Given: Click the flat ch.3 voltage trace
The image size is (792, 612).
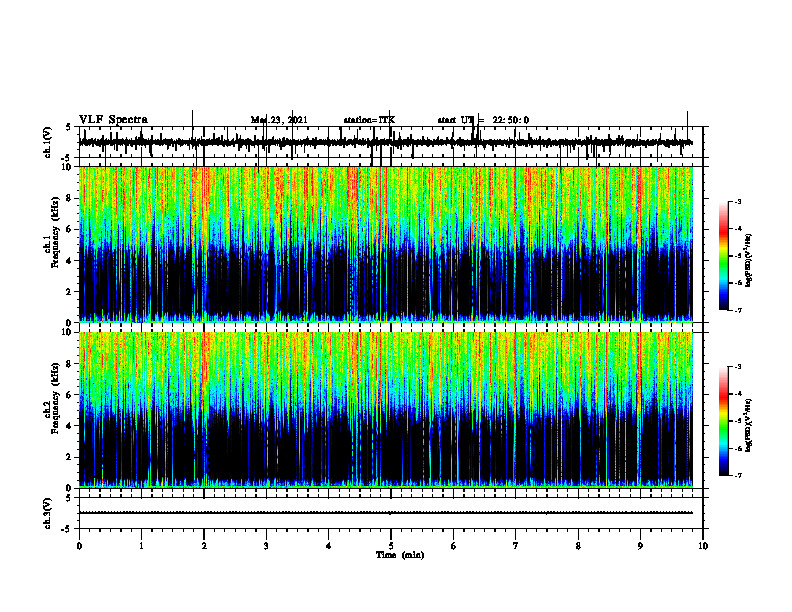Looking at the screenshot, I should point(385,513).
